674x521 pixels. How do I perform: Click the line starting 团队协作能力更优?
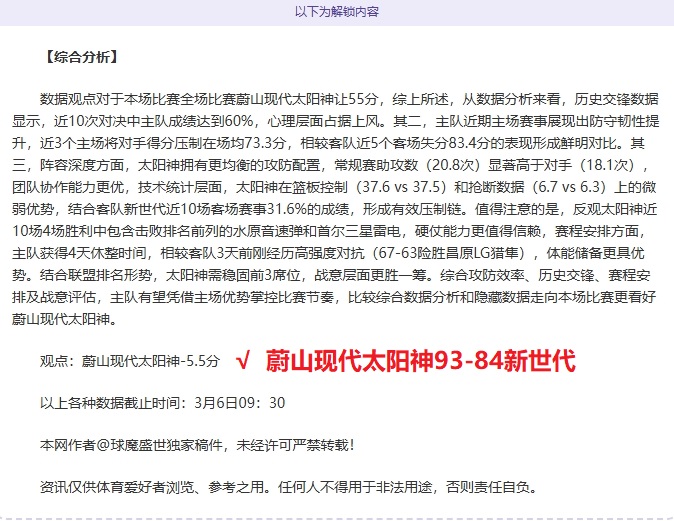point(334,187)
